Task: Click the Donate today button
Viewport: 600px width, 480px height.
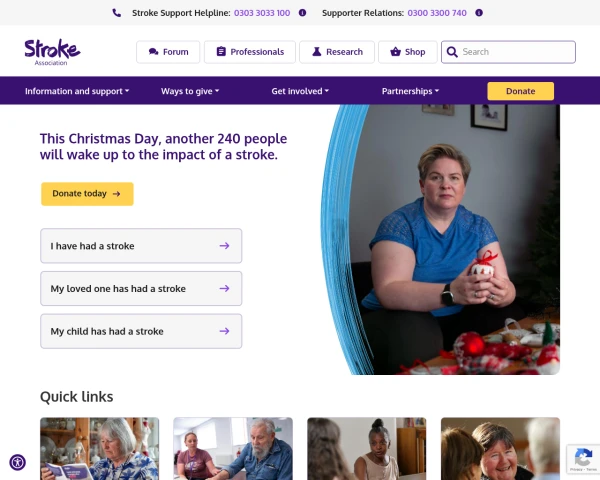Action: click(87, 194)
